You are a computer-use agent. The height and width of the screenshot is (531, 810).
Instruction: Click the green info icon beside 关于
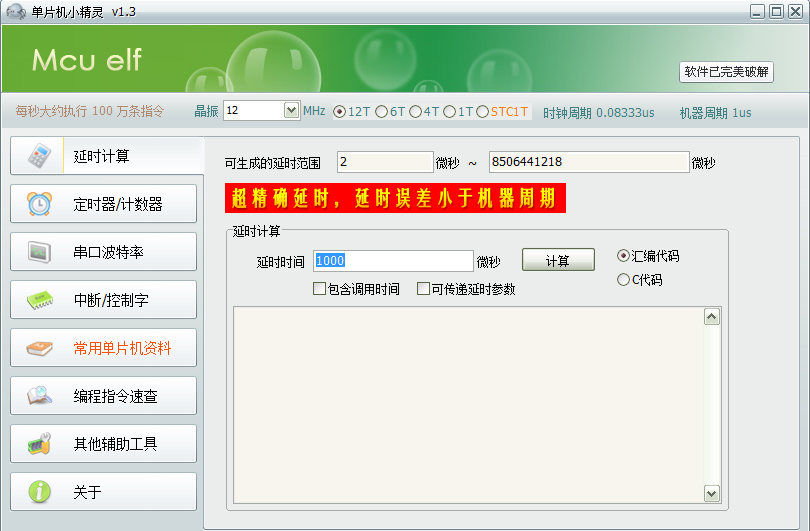point(39,492)
